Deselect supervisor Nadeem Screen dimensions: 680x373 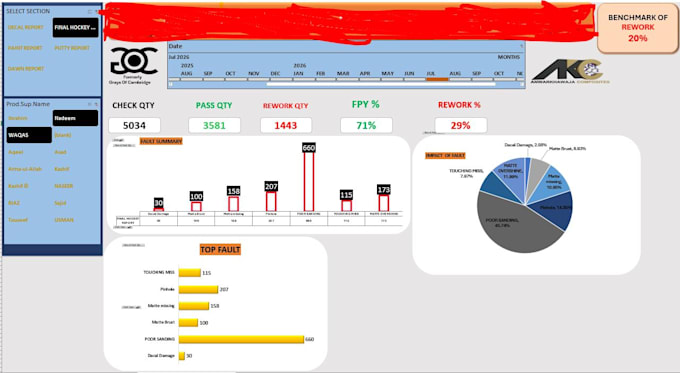coord(75,118)
